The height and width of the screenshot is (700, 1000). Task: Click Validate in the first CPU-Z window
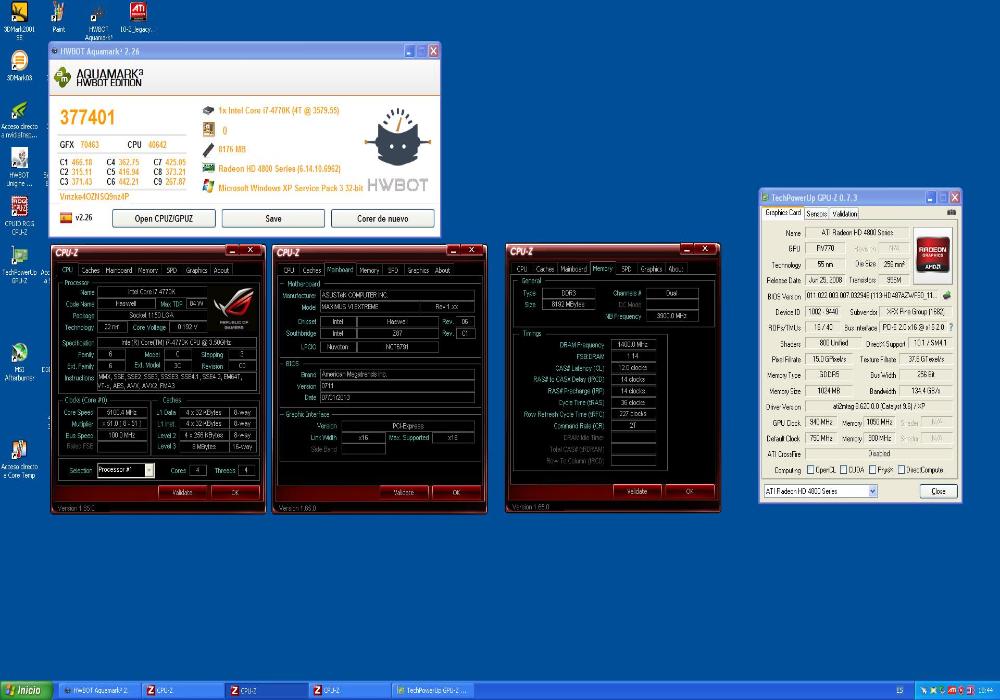(182, 492)
